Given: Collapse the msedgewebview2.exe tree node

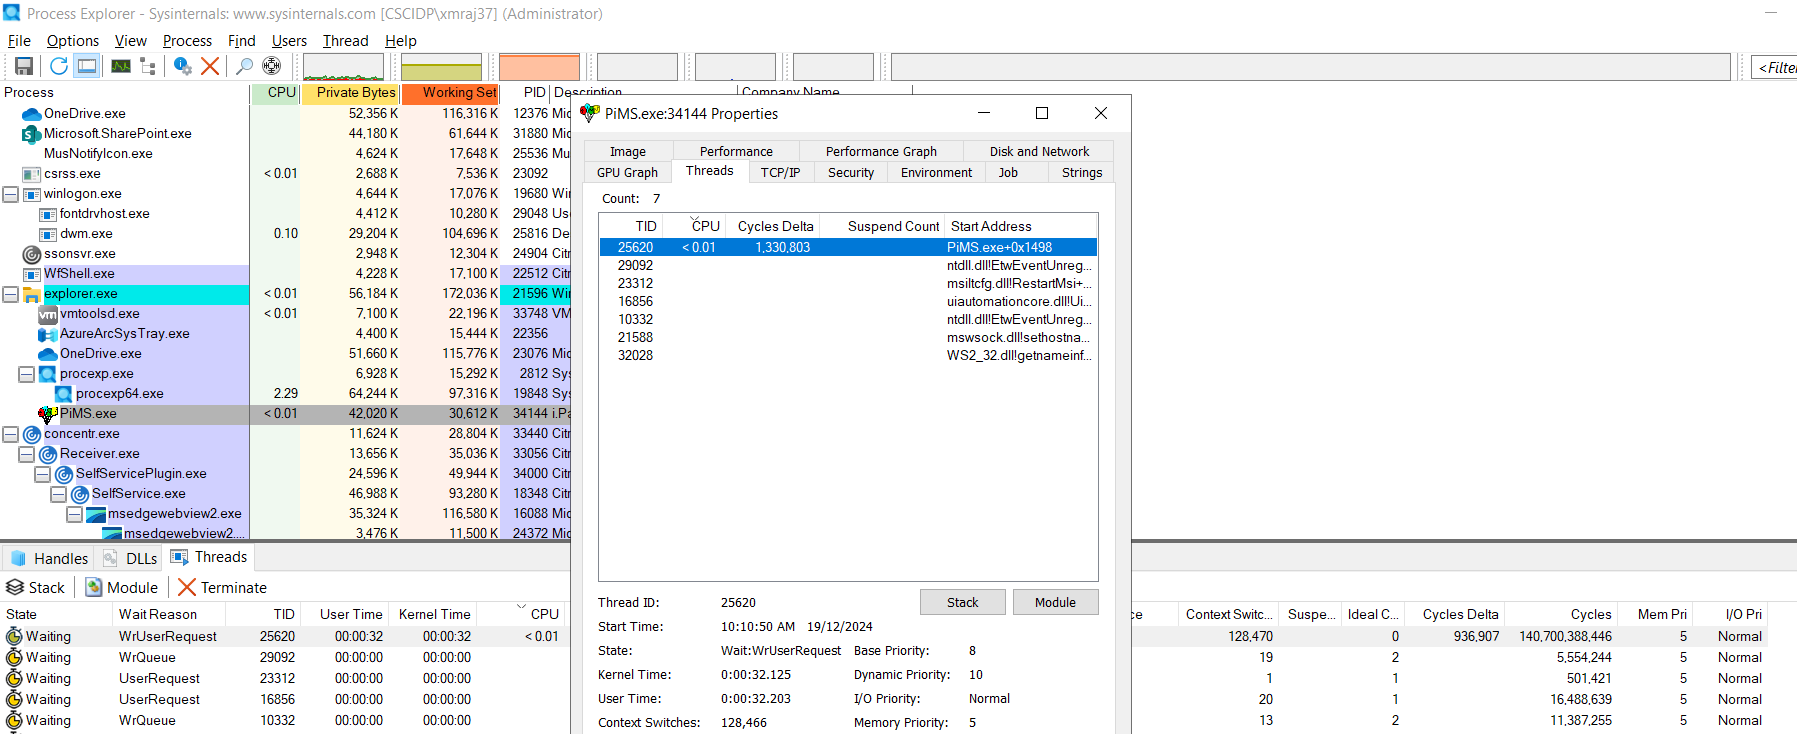Looking at the screenshot, I should 74,514.
